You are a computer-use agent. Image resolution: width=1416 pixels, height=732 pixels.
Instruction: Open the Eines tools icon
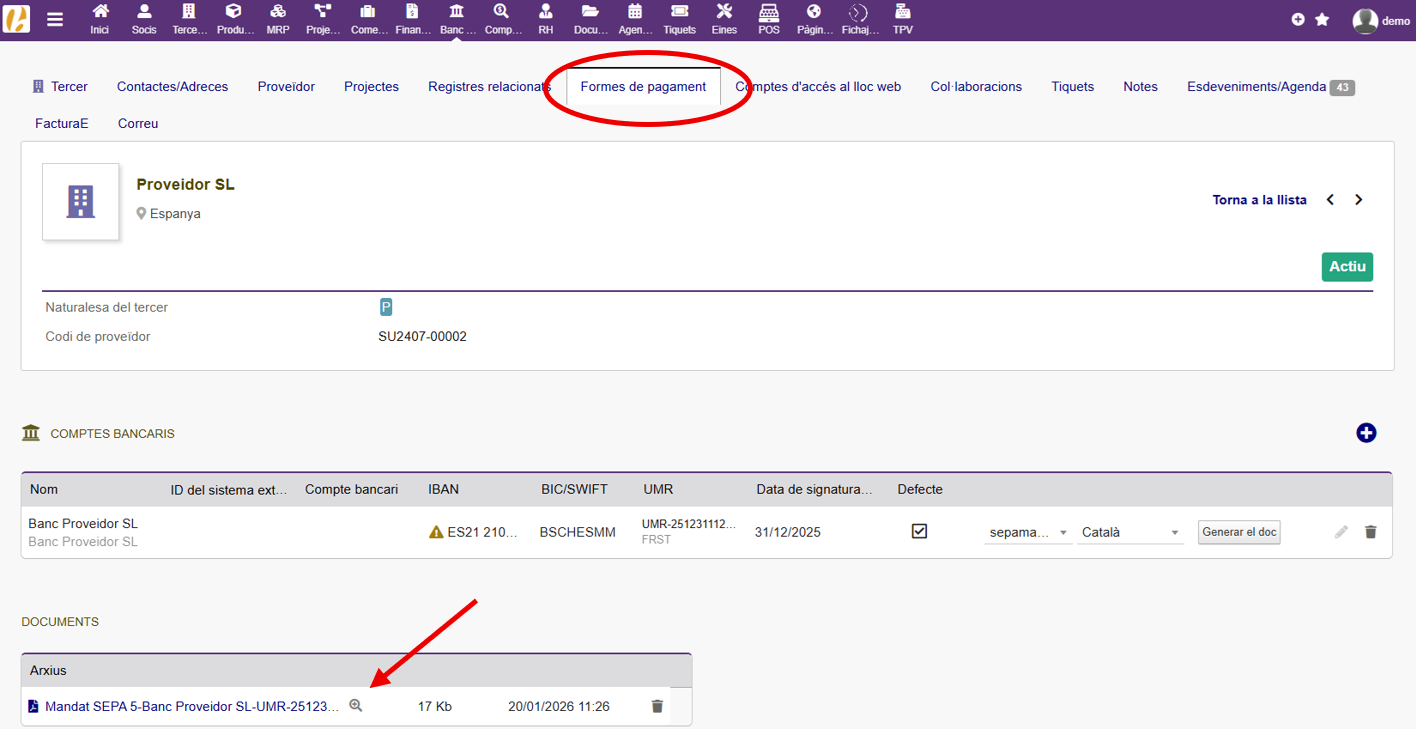pos(724,18)
